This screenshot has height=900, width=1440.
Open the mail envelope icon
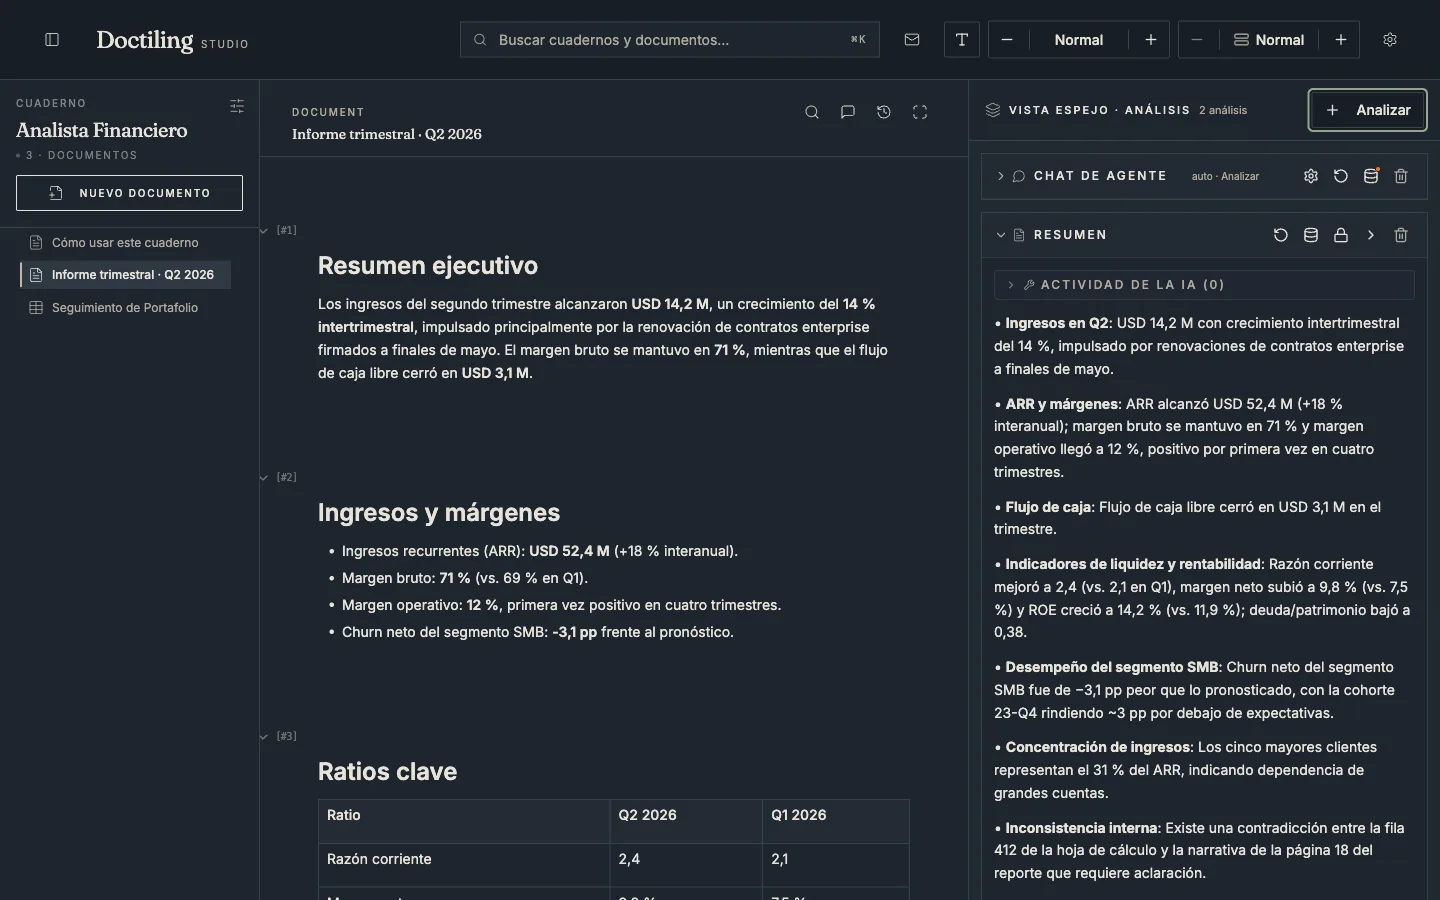click(912, 40)
